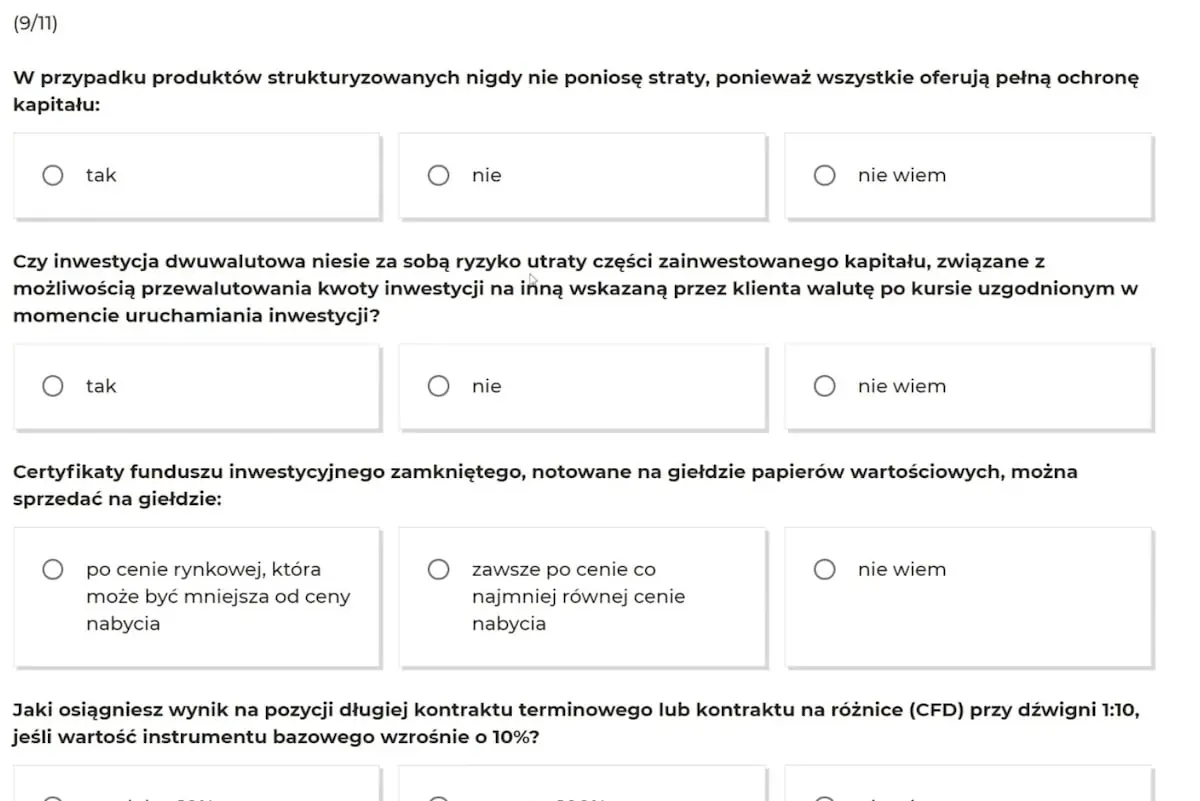
Task: Select 'nie wiem' for the structured products question
Action: (x=824, y=175)
